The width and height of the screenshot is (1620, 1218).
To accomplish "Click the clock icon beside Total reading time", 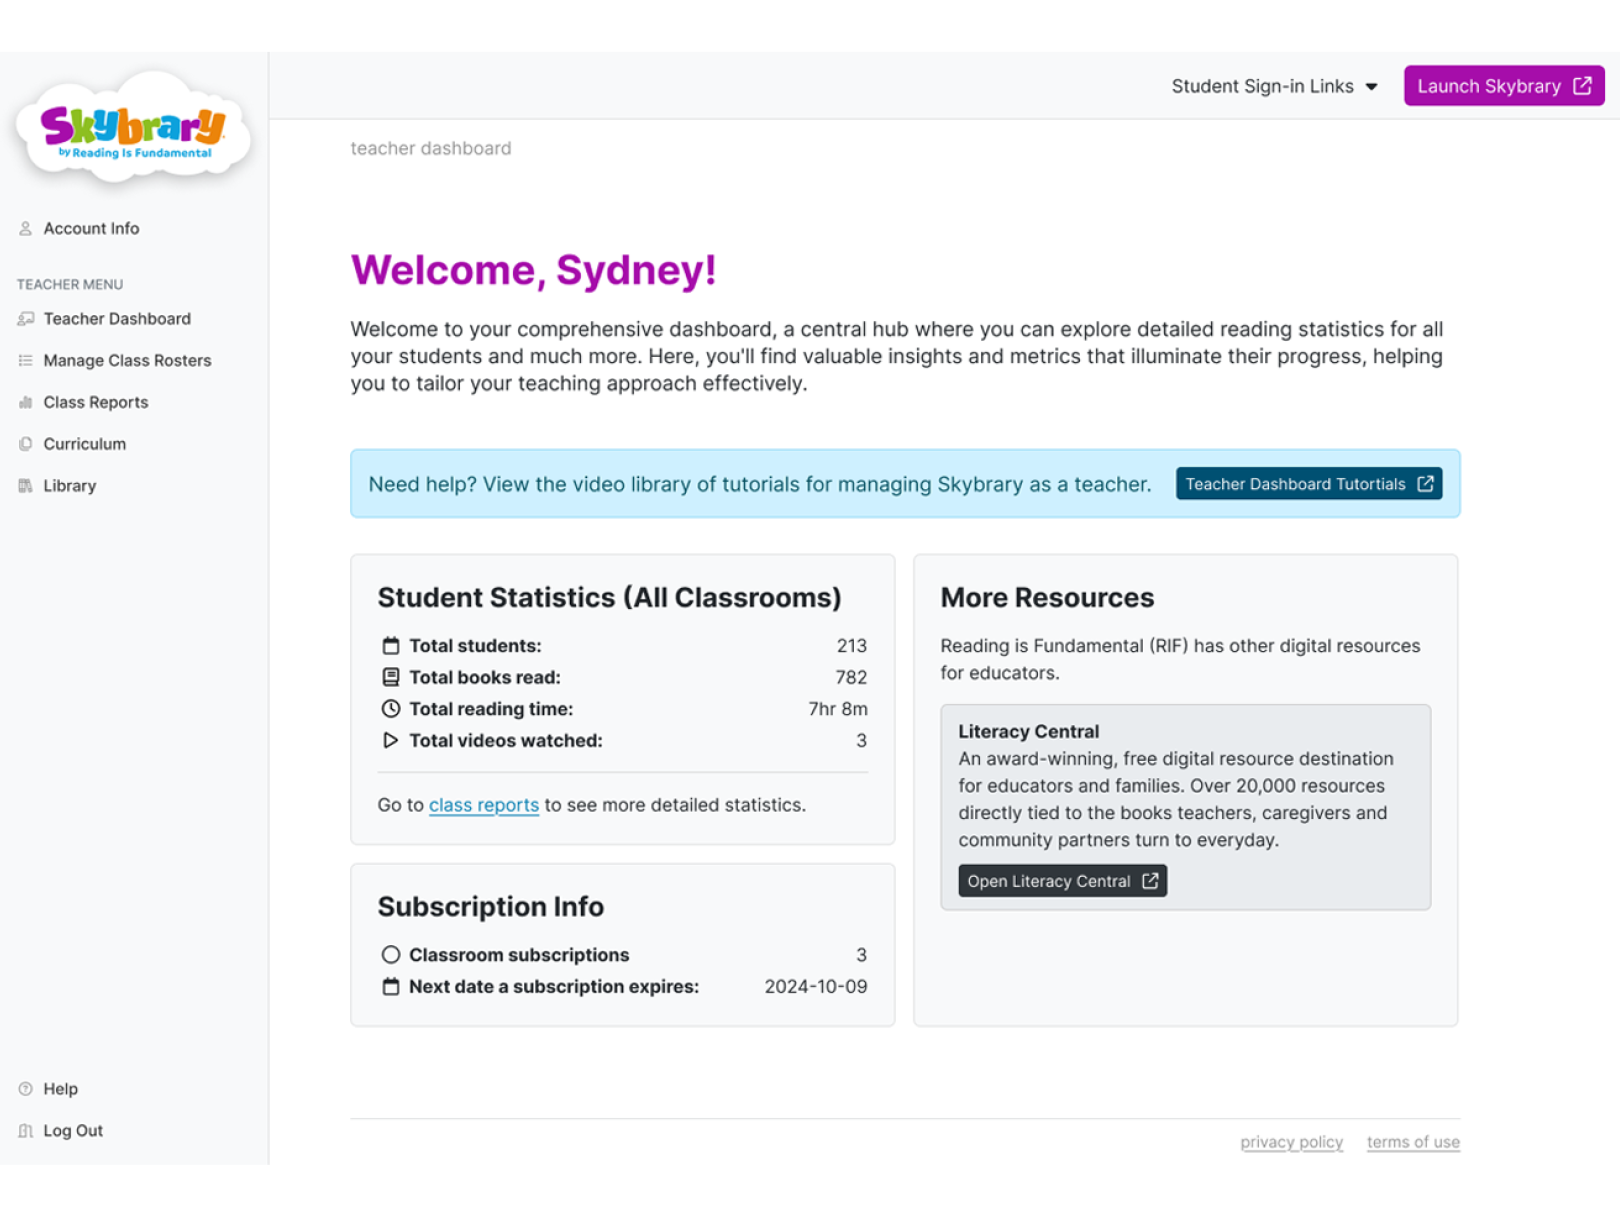I will pos(390,709).
